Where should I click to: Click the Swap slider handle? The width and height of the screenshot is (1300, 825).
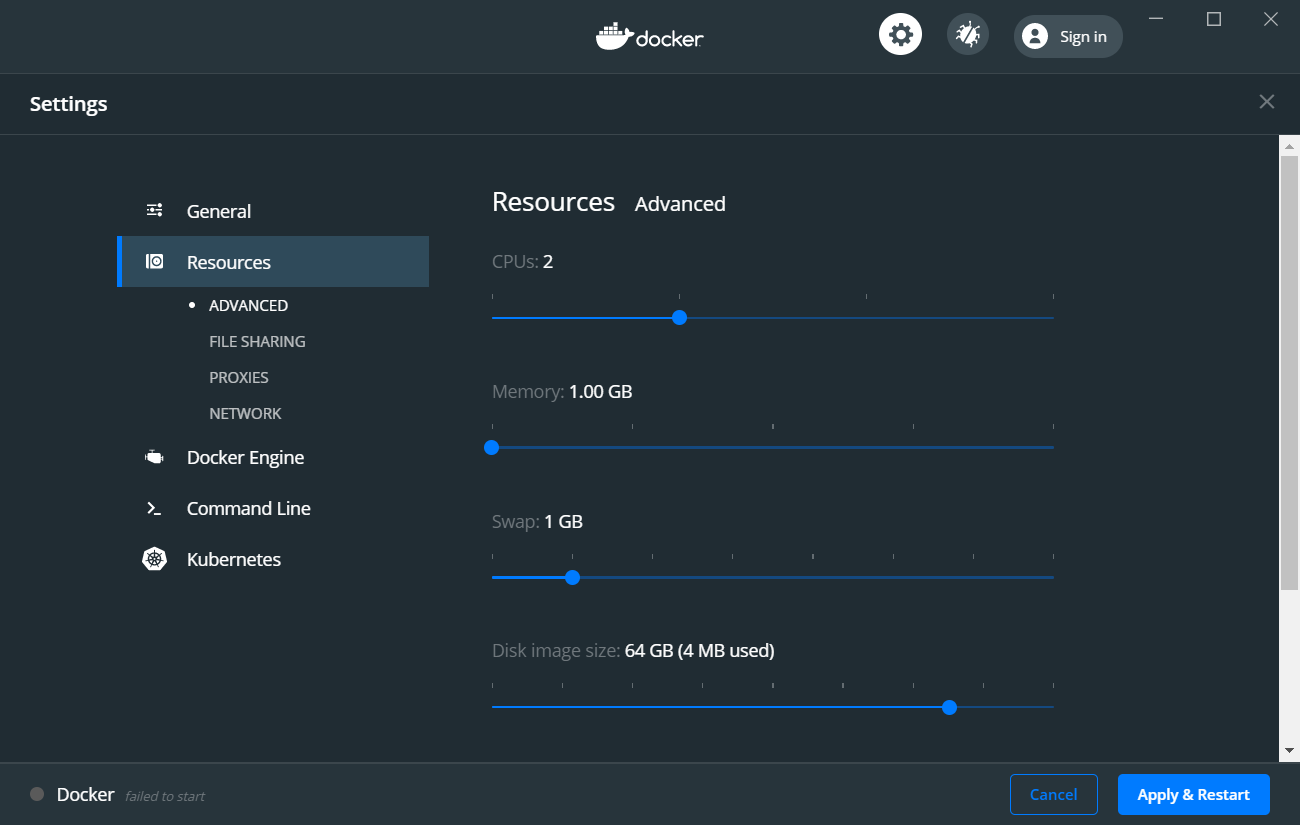coord(572,577)
